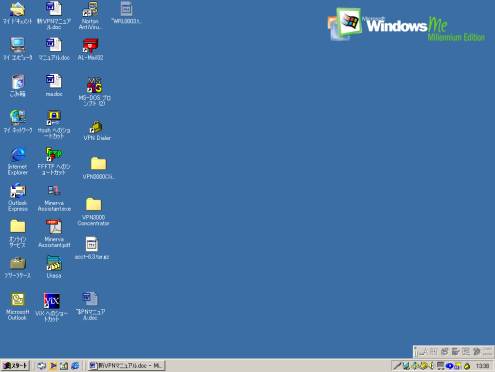Click the system tray clock
This screenshot has width=495, height=372.
tap(483, 366)
